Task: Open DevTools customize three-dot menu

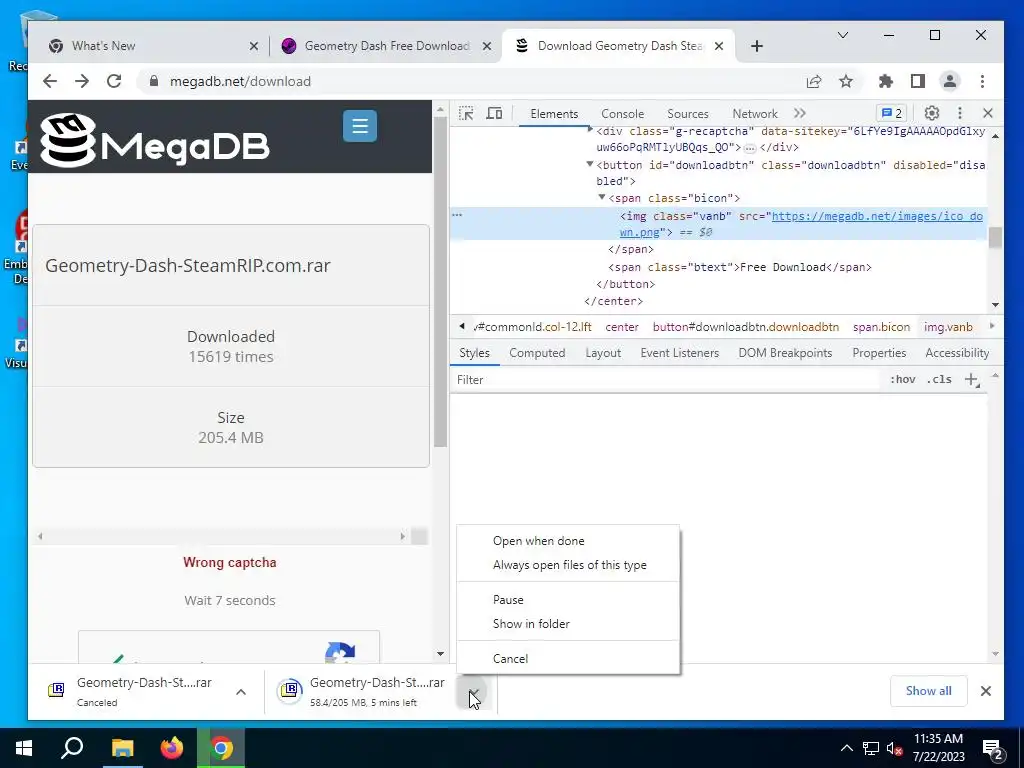Action: point(959,113)
